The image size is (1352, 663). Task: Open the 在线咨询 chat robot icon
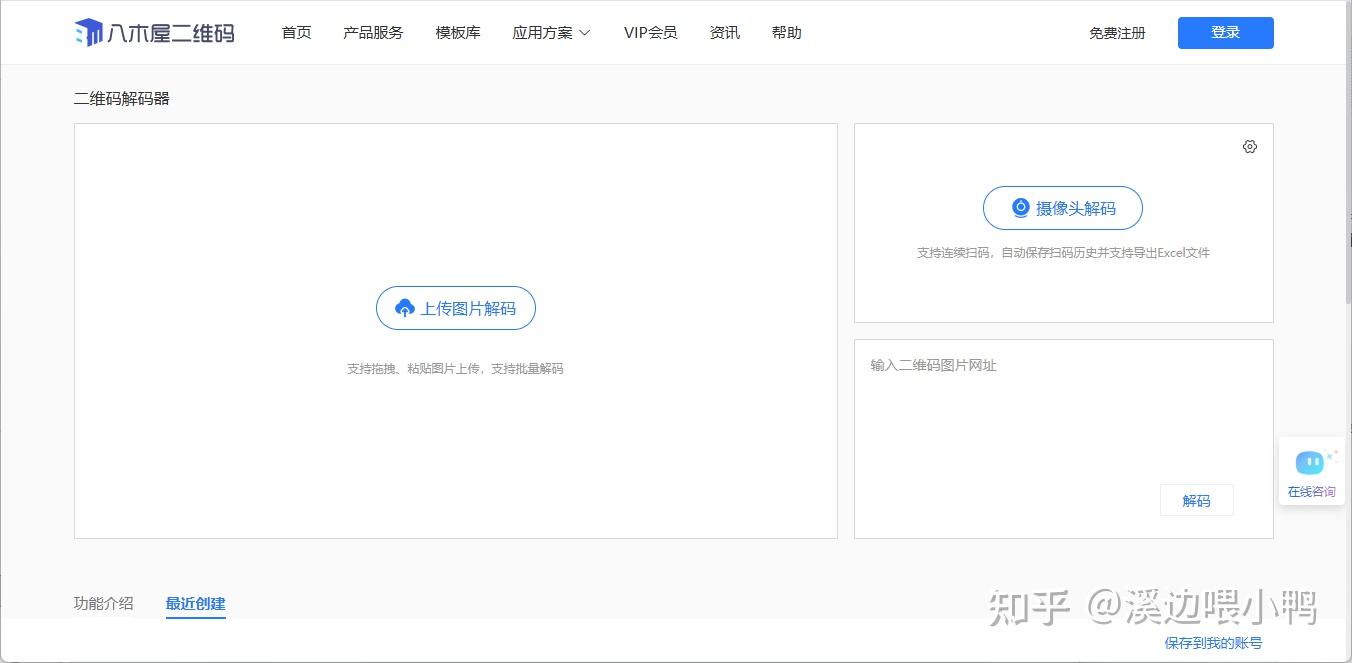[1311, 462]
